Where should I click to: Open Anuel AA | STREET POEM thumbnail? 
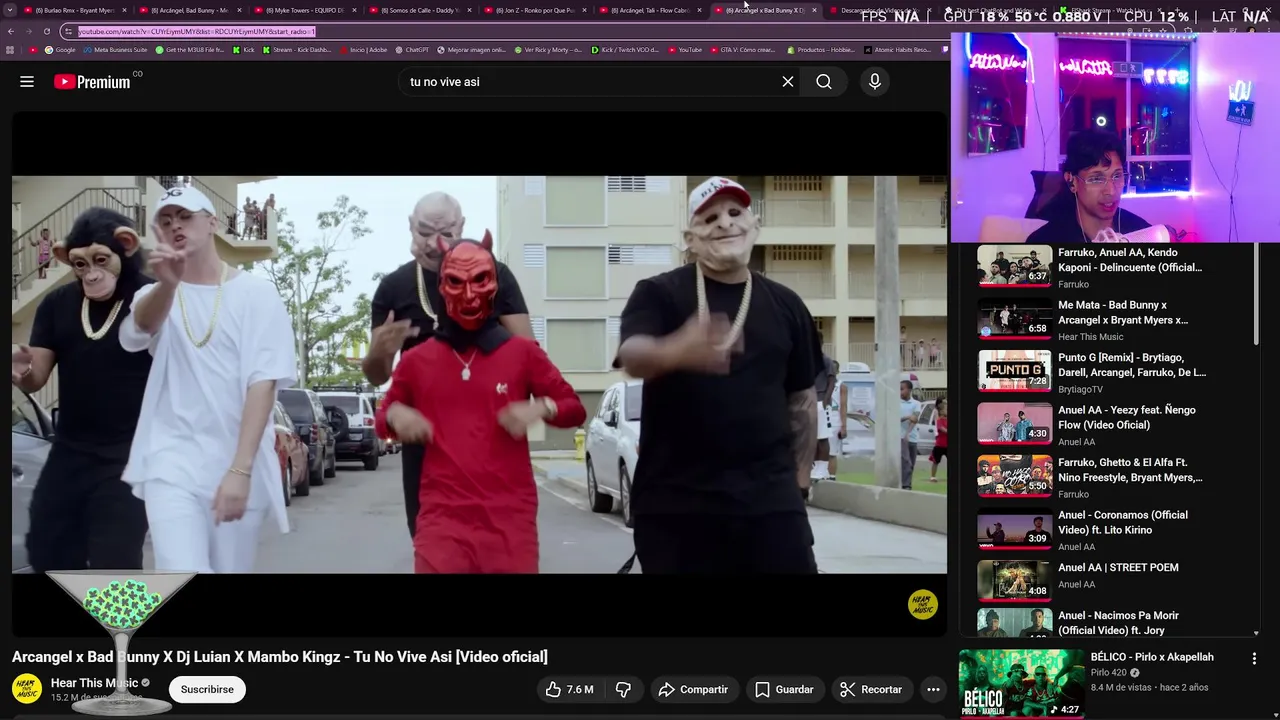1014,581
